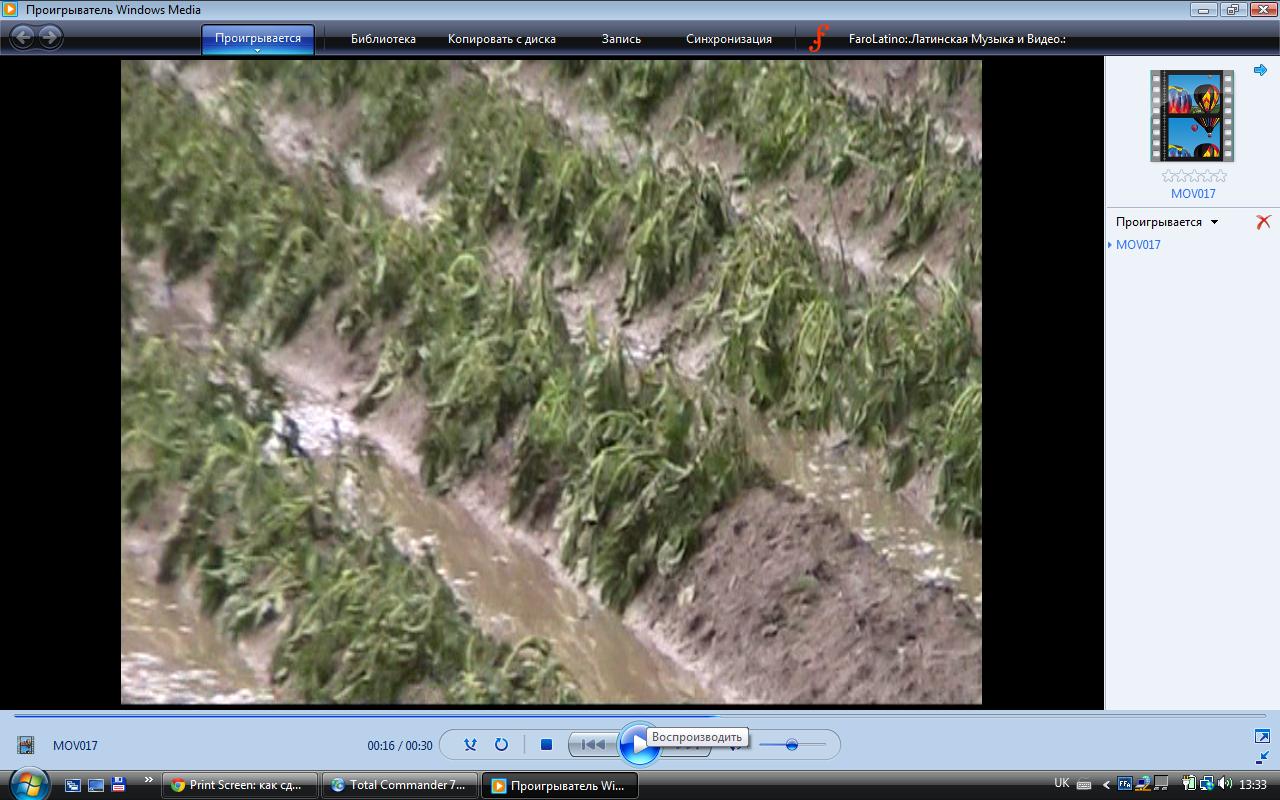Click the film strip icon beside MOV017
The image size is (1280, 800).
point(26,745)
